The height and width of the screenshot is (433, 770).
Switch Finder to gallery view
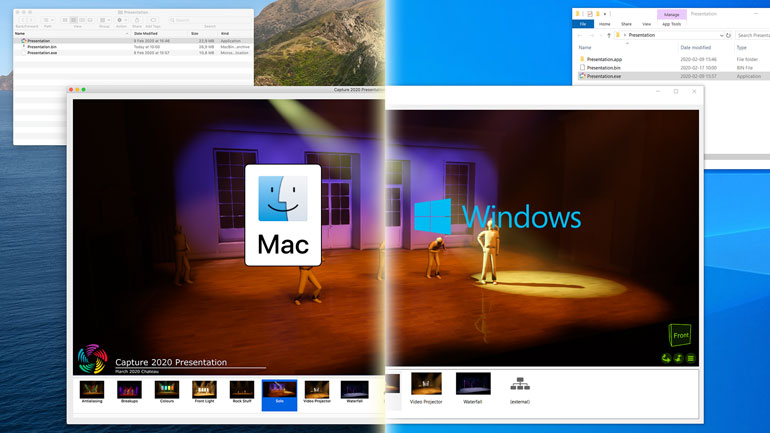click(90, 20)
